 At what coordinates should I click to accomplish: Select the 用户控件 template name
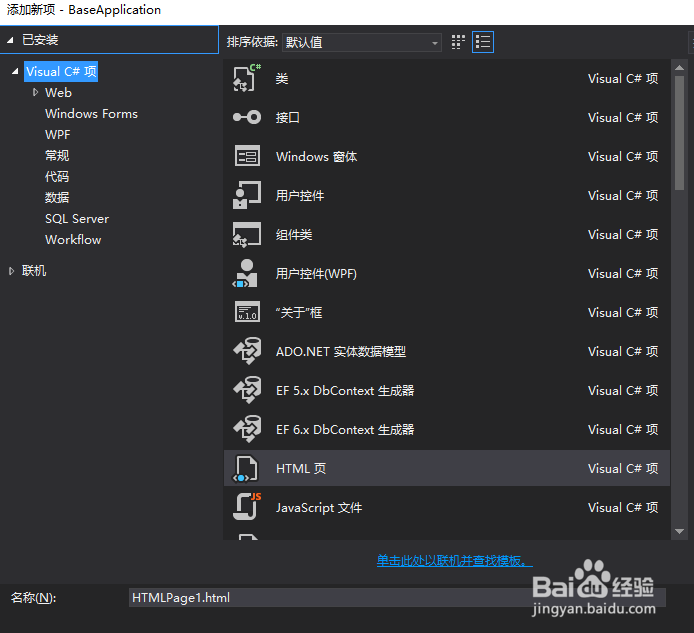click(x=300, y=195)
